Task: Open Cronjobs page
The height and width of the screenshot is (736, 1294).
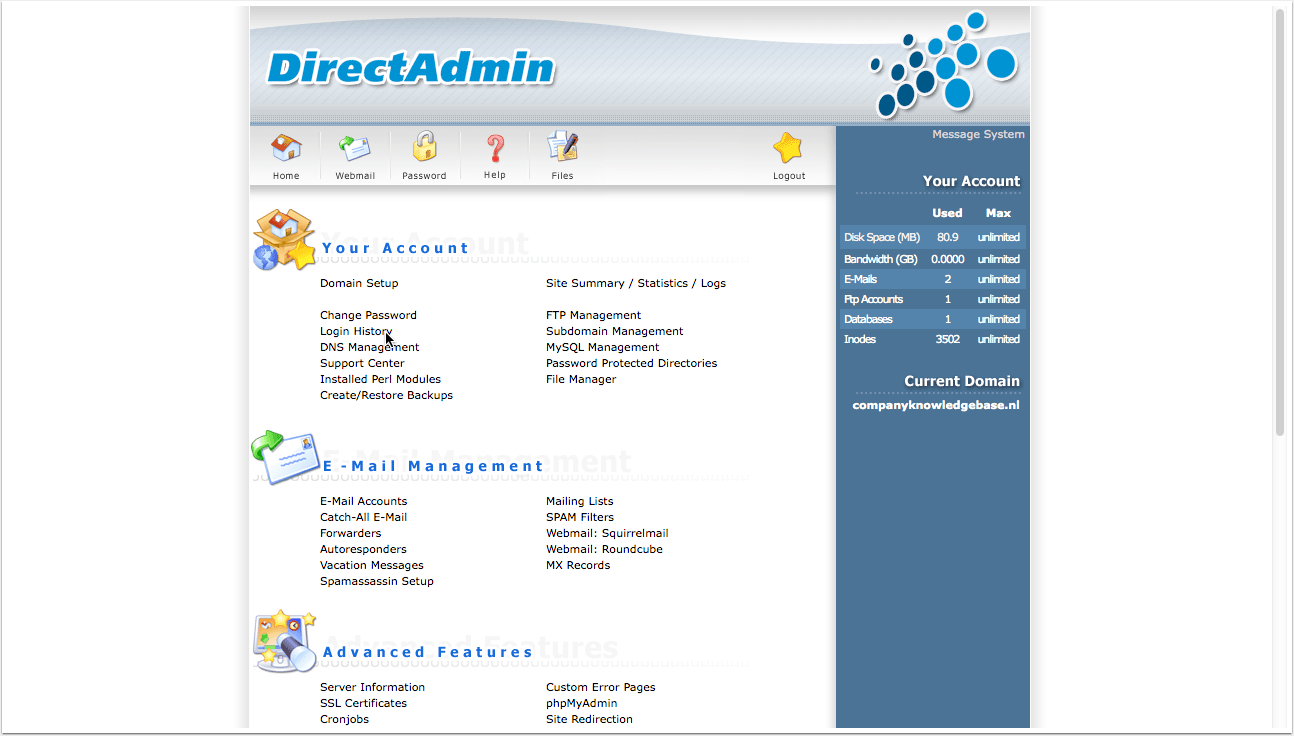Action: 344,719
